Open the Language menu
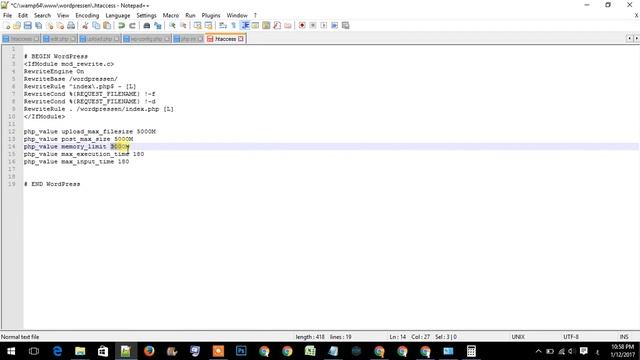The width and height of the screenshot is (640, 360). click(x=118, y=16)
